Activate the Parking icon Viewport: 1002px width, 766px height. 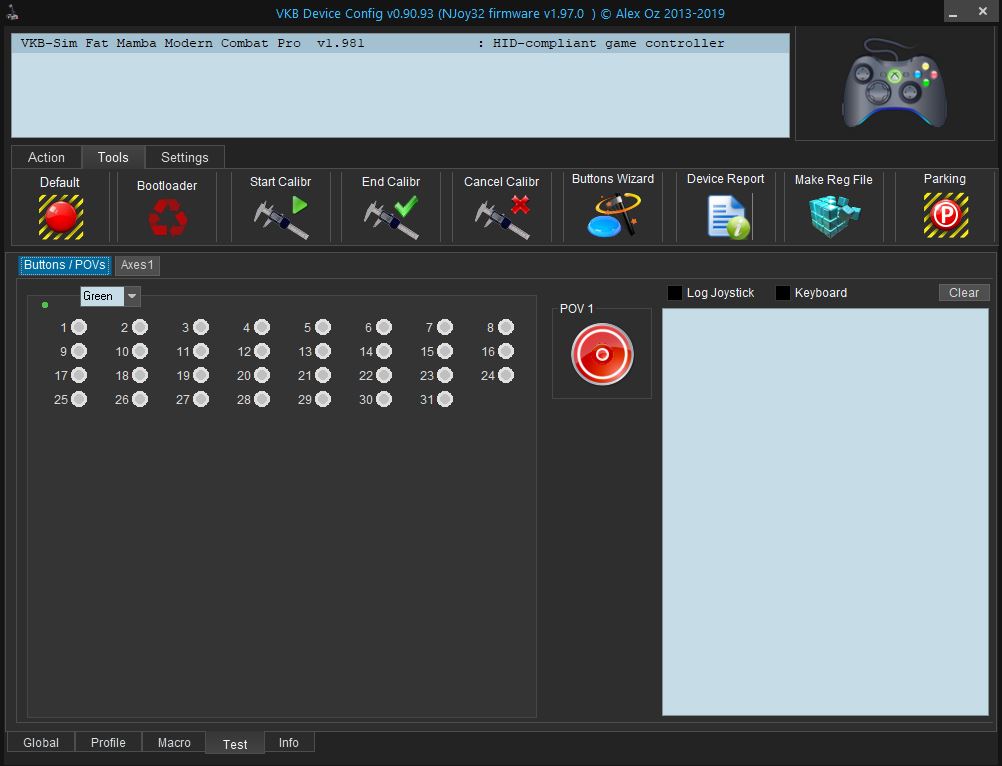(946, 216)
